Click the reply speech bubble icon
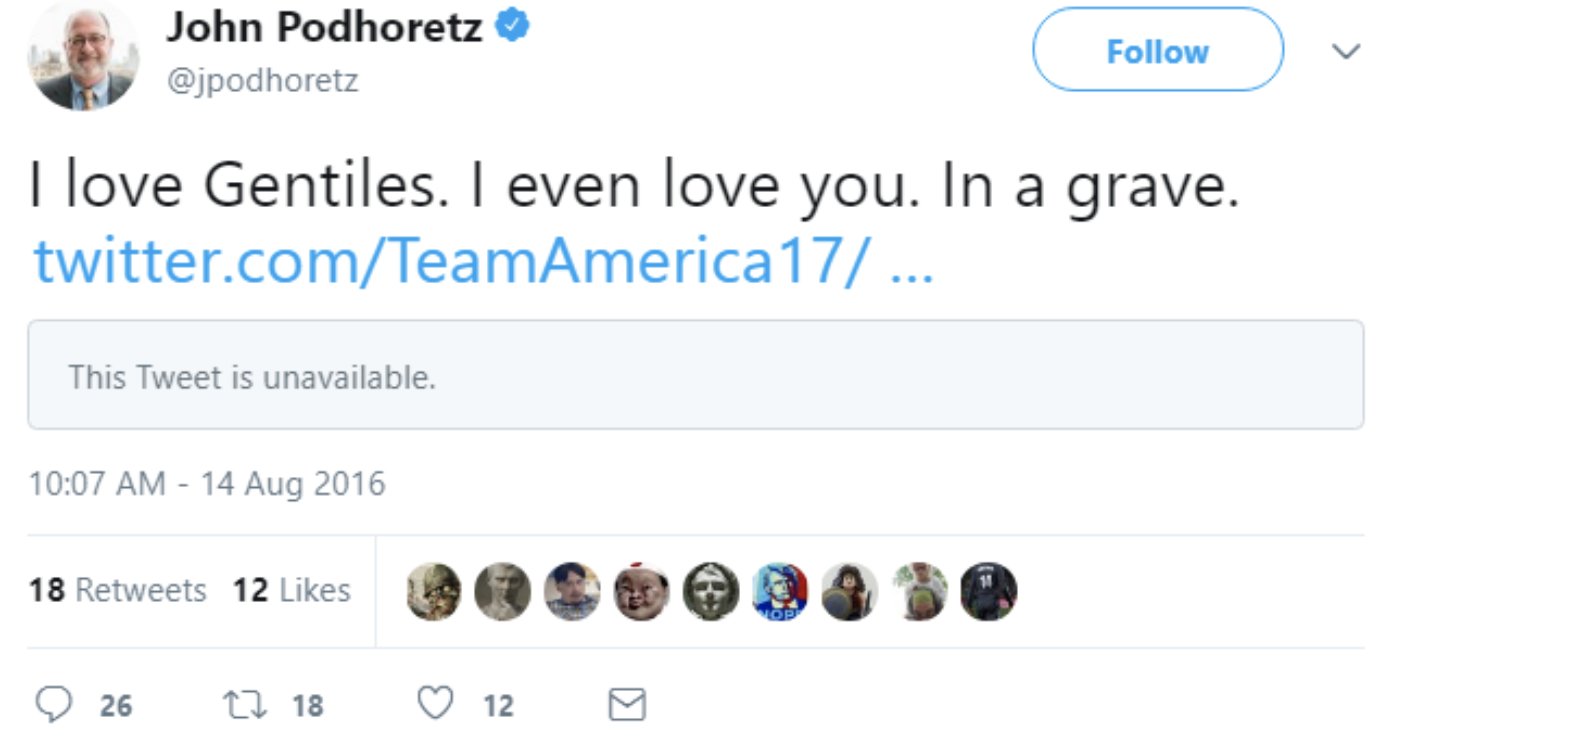1576x748 pixels. tap(54, 704)
